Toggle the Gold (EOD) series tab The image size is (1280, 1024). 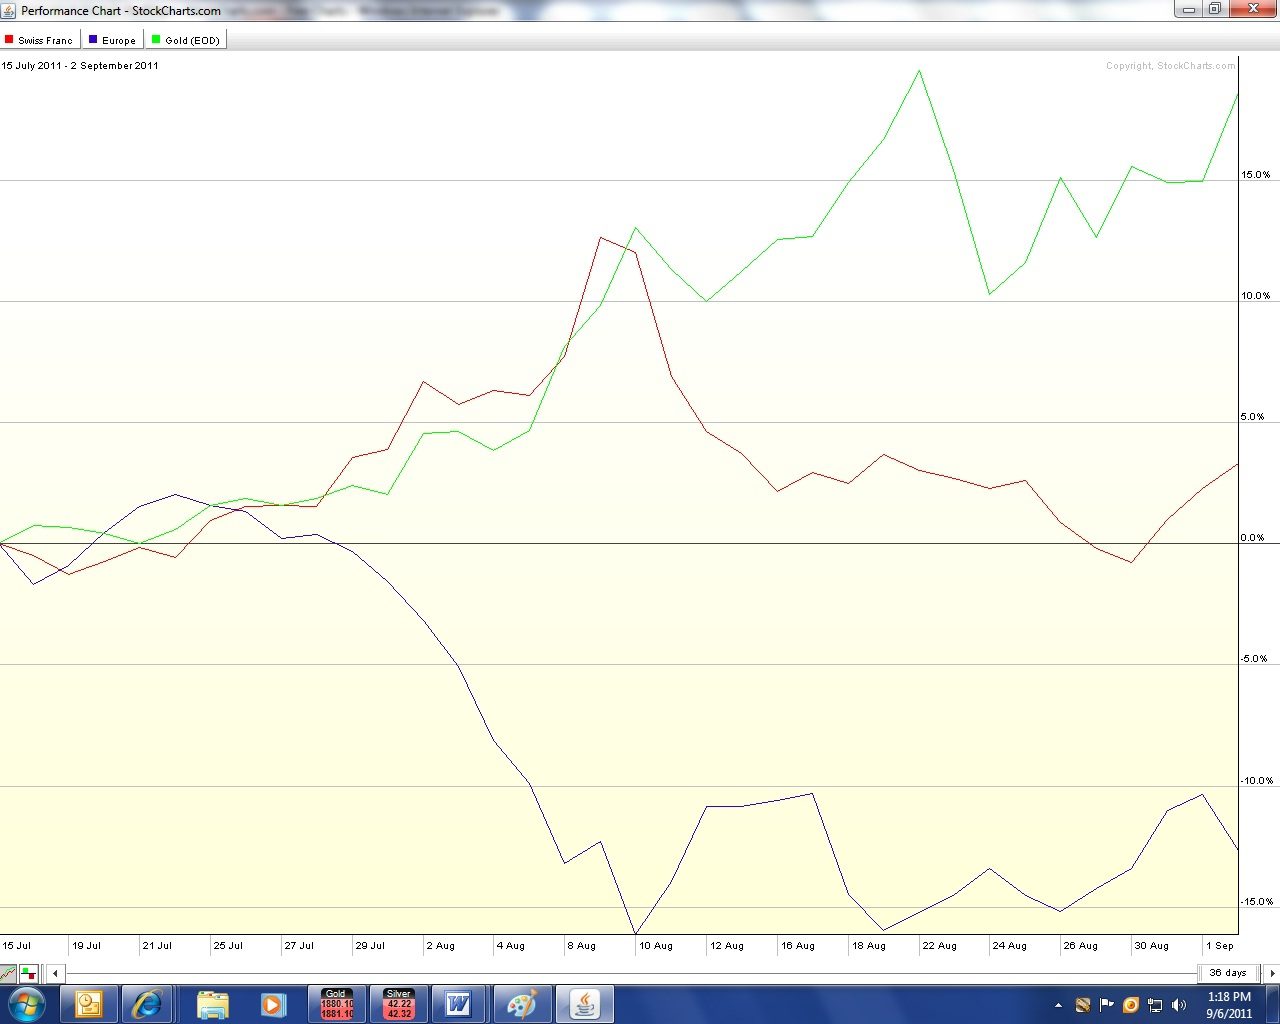pos(186,40)
